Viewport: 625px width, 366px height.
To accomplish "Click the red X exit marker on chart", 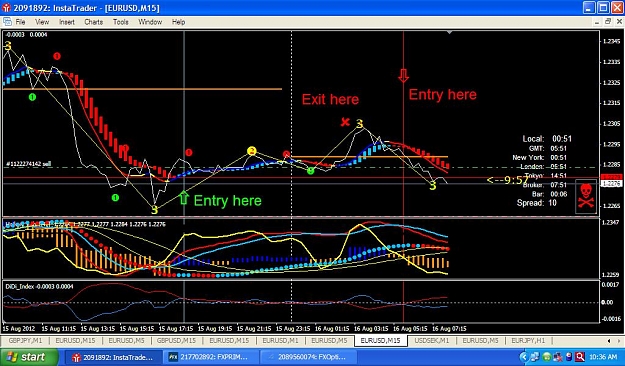I will [x=345, y=122].
